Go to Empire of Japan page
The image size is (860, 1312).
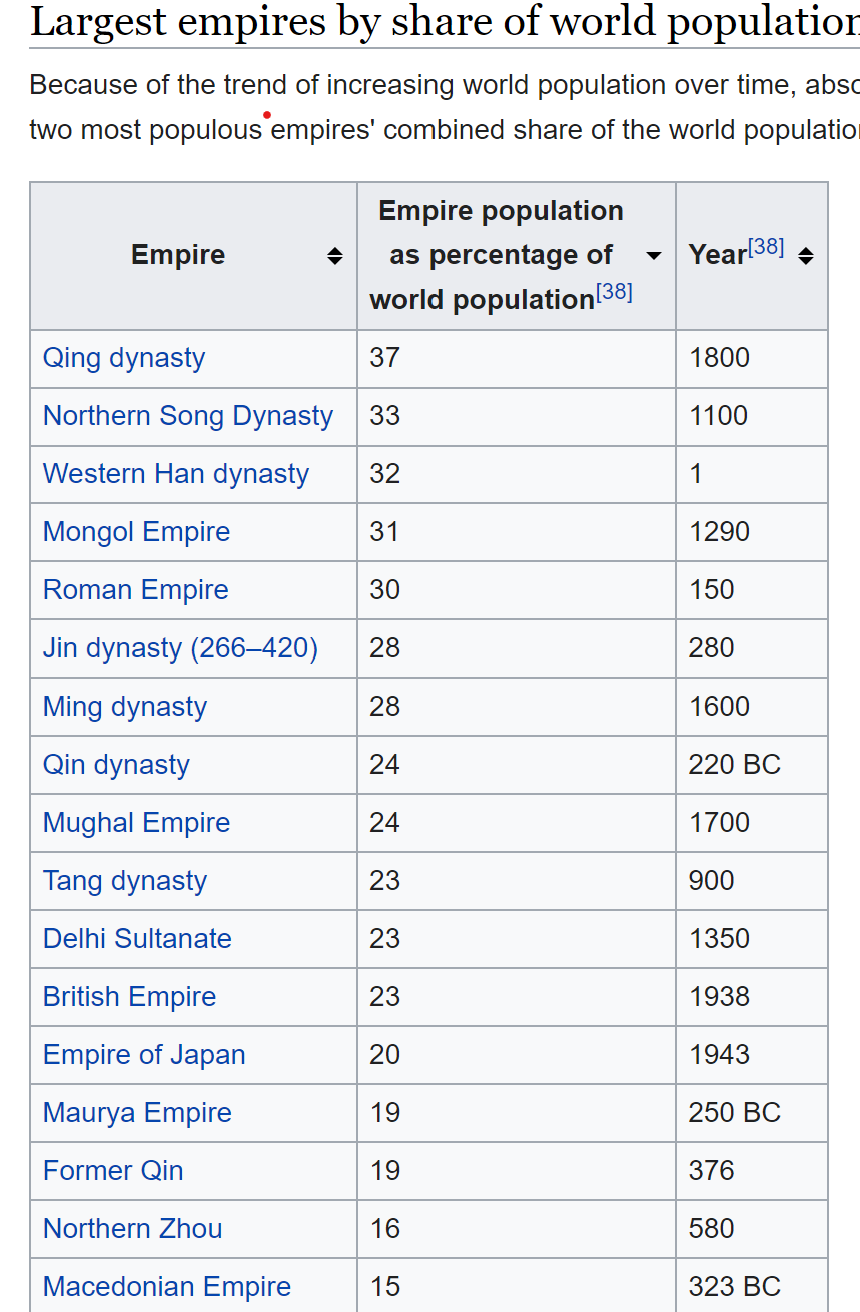pos(144,1055)
